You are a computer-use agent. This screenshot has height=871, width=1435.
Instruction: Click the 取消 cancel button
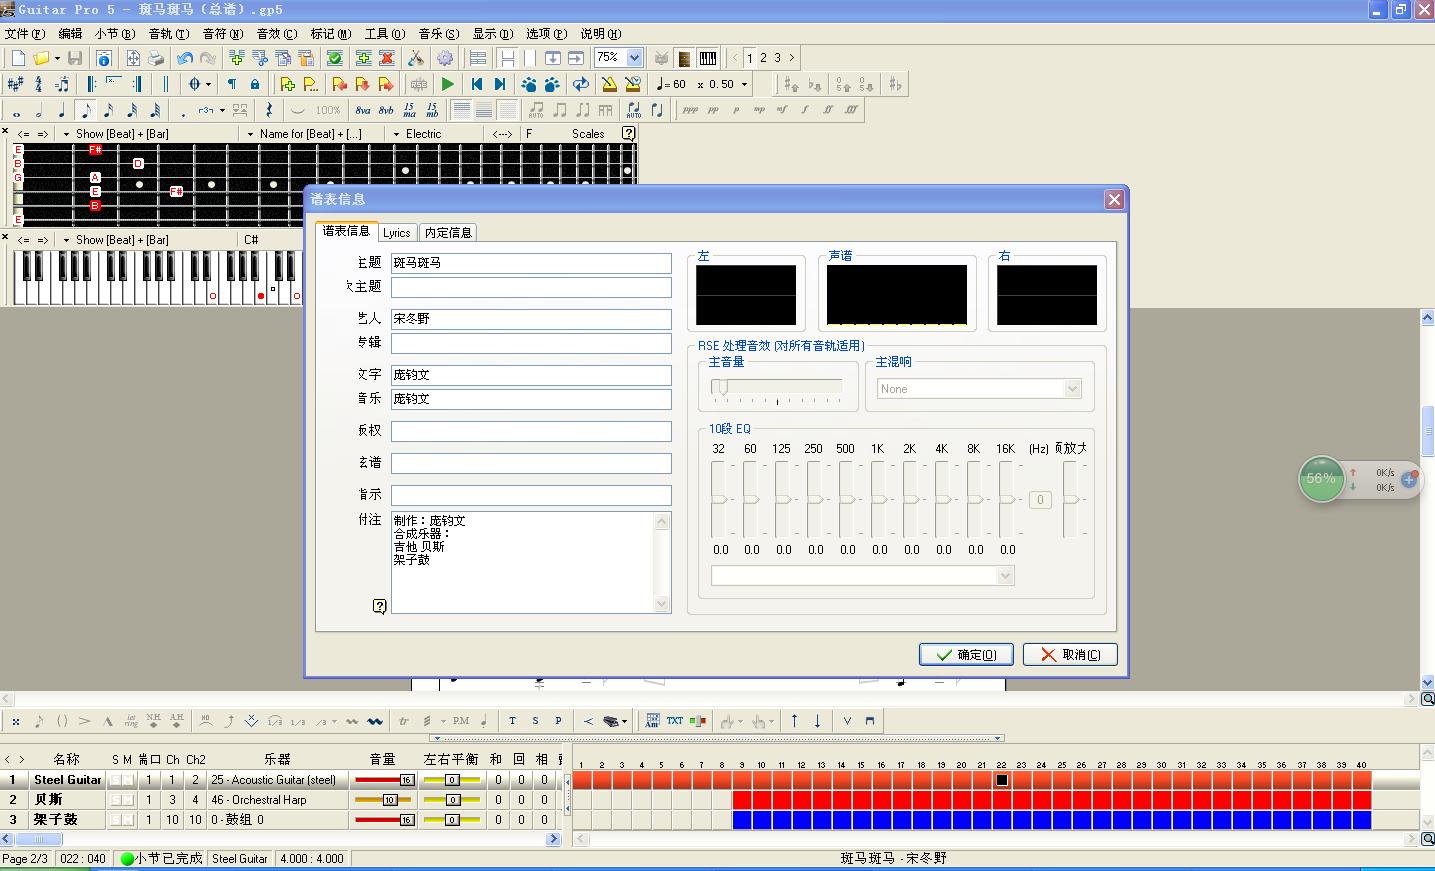coord(1070,655)
